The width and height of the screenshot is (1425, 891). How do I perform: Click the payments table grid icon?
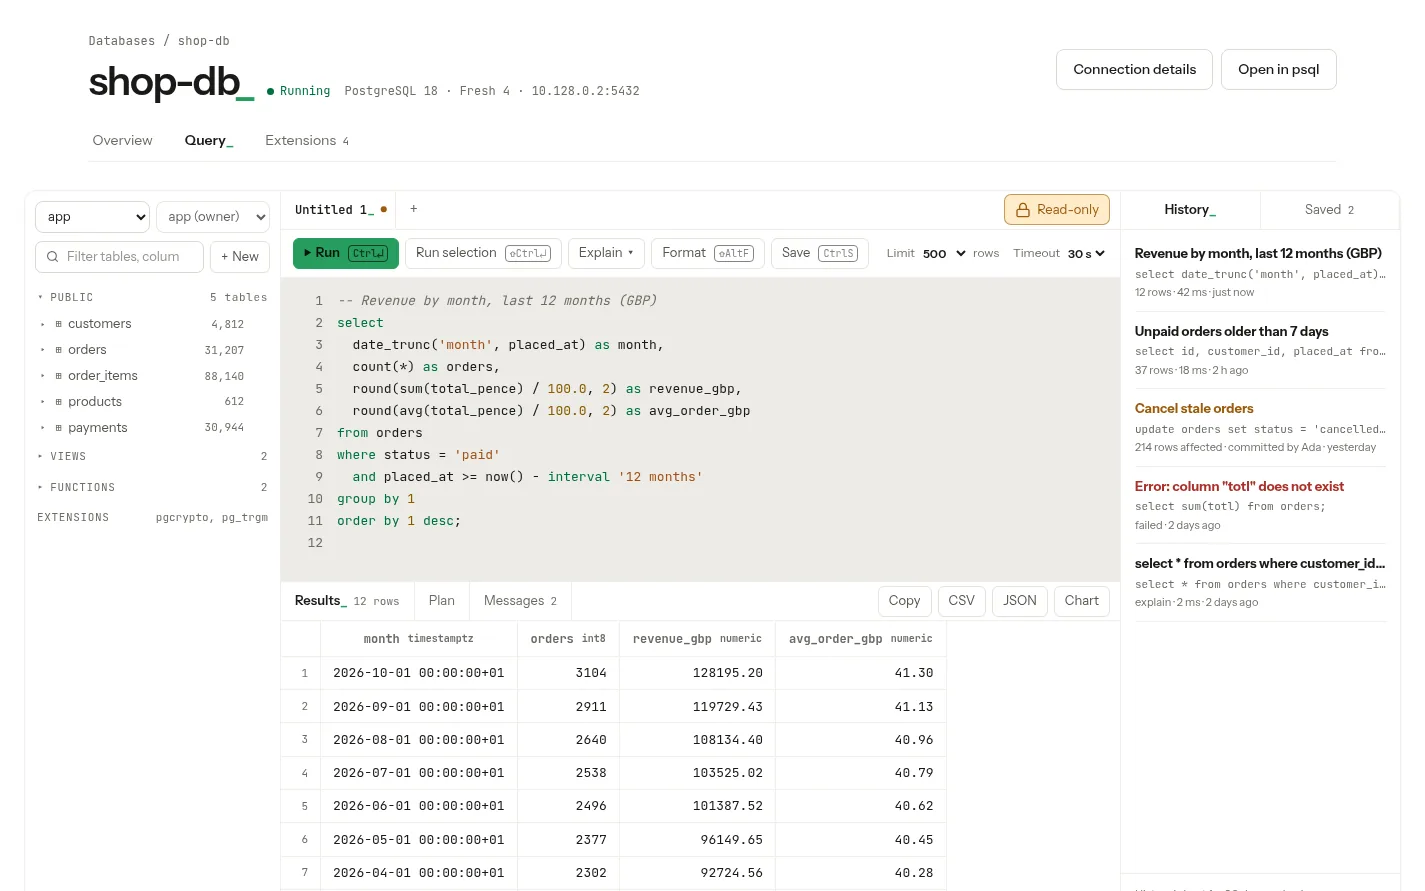(58, 428)
